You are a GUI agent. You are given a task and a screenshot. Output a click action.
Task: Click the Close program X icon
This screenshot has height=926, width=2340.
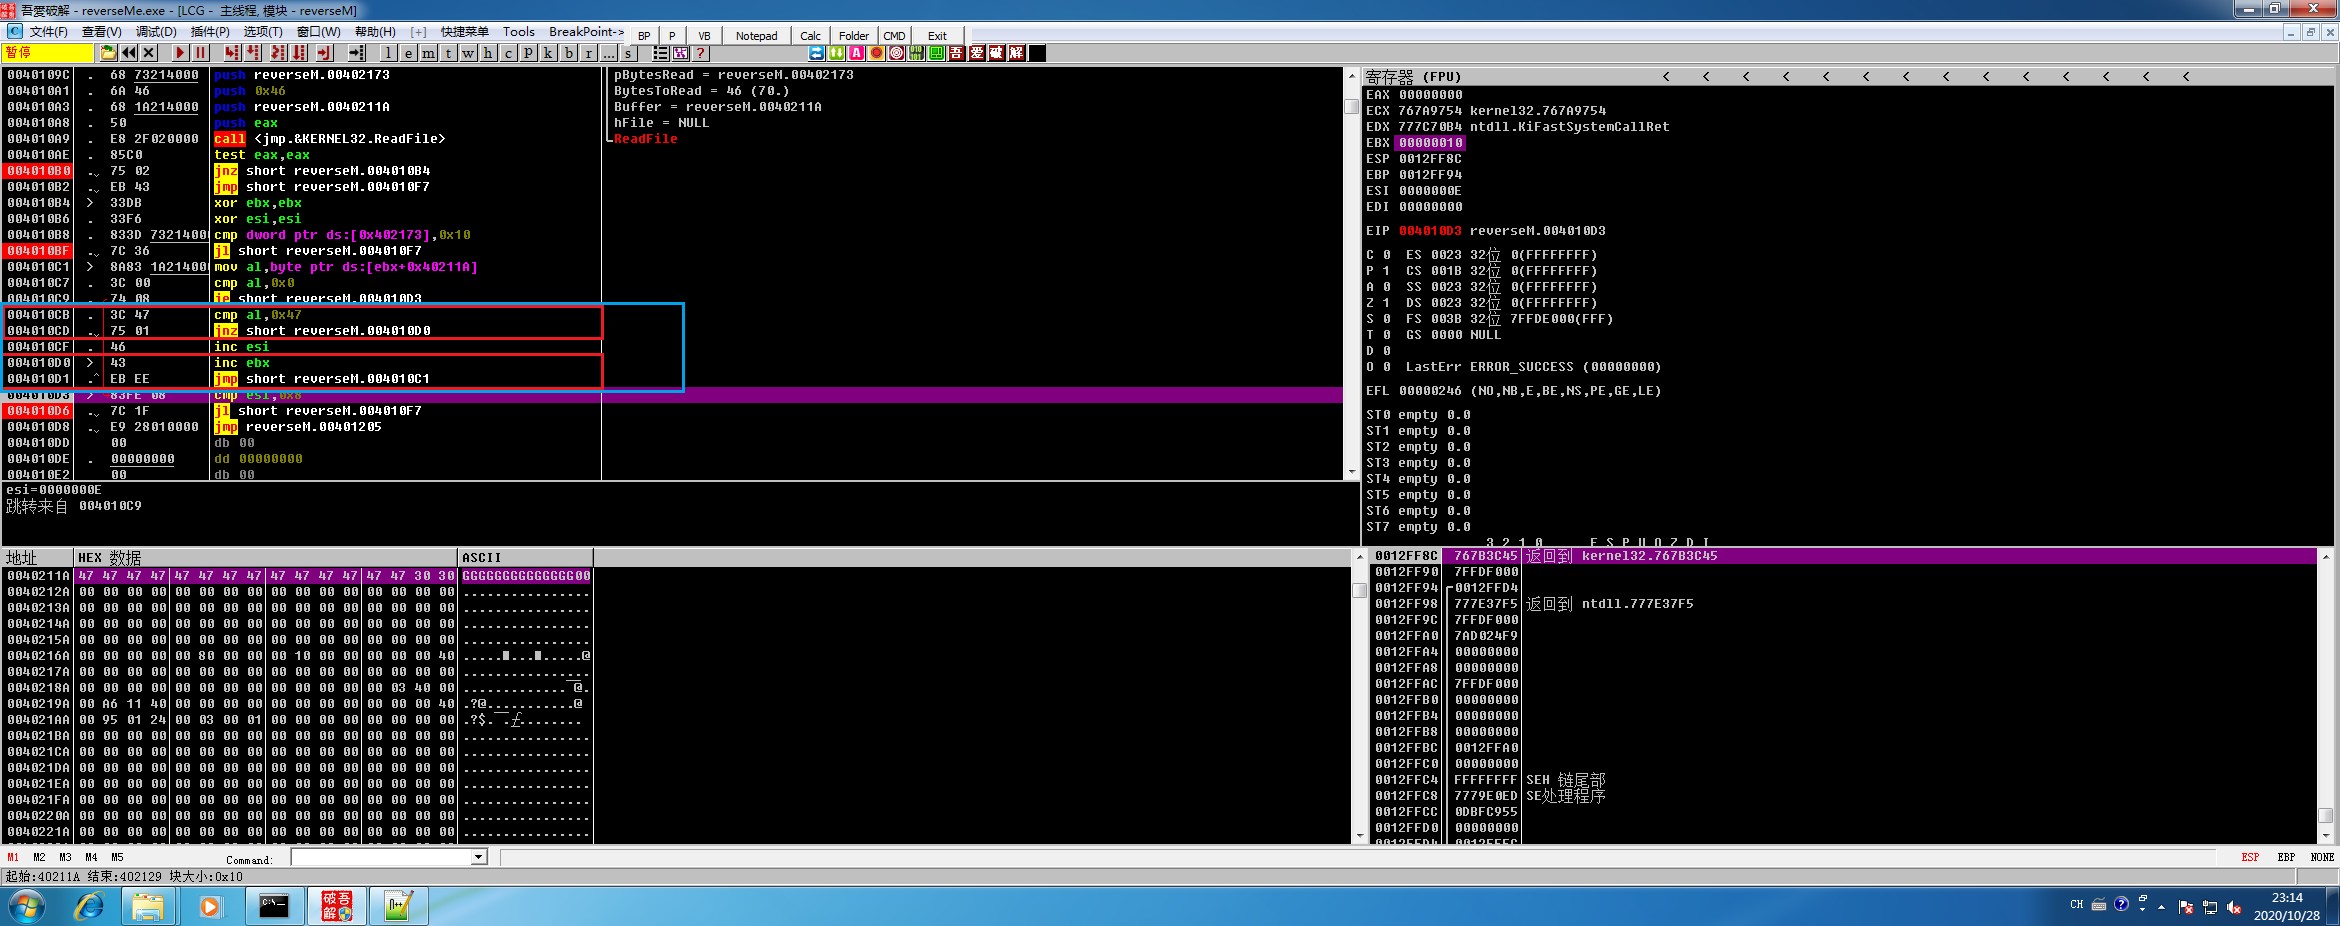coord(149,53)
